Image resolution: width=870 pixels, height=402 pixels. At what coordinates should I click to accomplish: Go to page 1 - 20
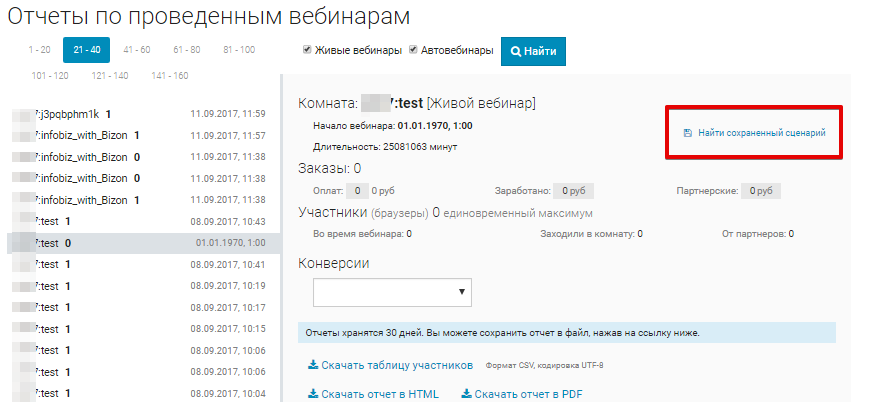(39, 50)
